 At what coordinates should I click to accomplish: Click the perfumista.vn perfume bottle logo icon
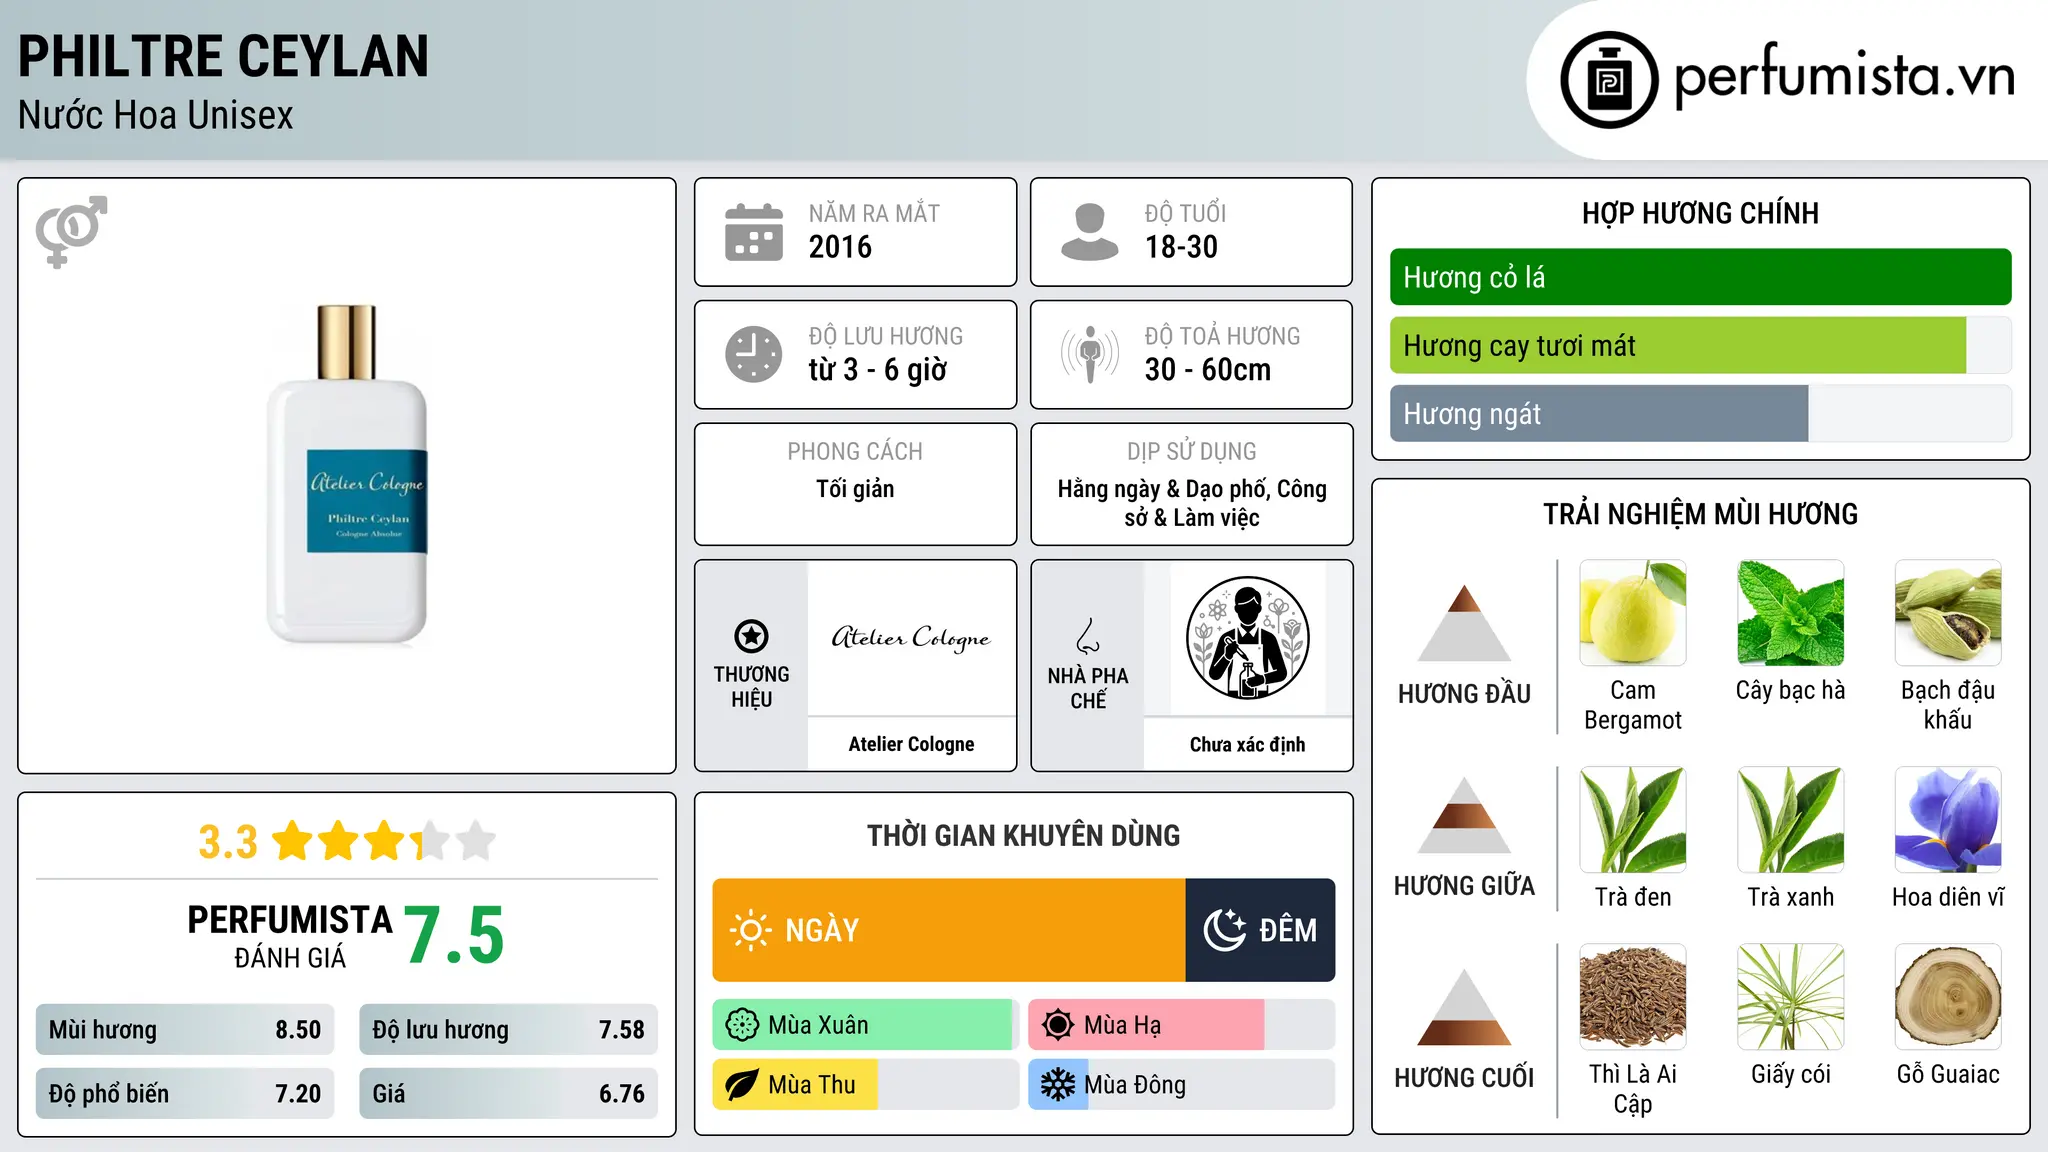coord(1609,80)
